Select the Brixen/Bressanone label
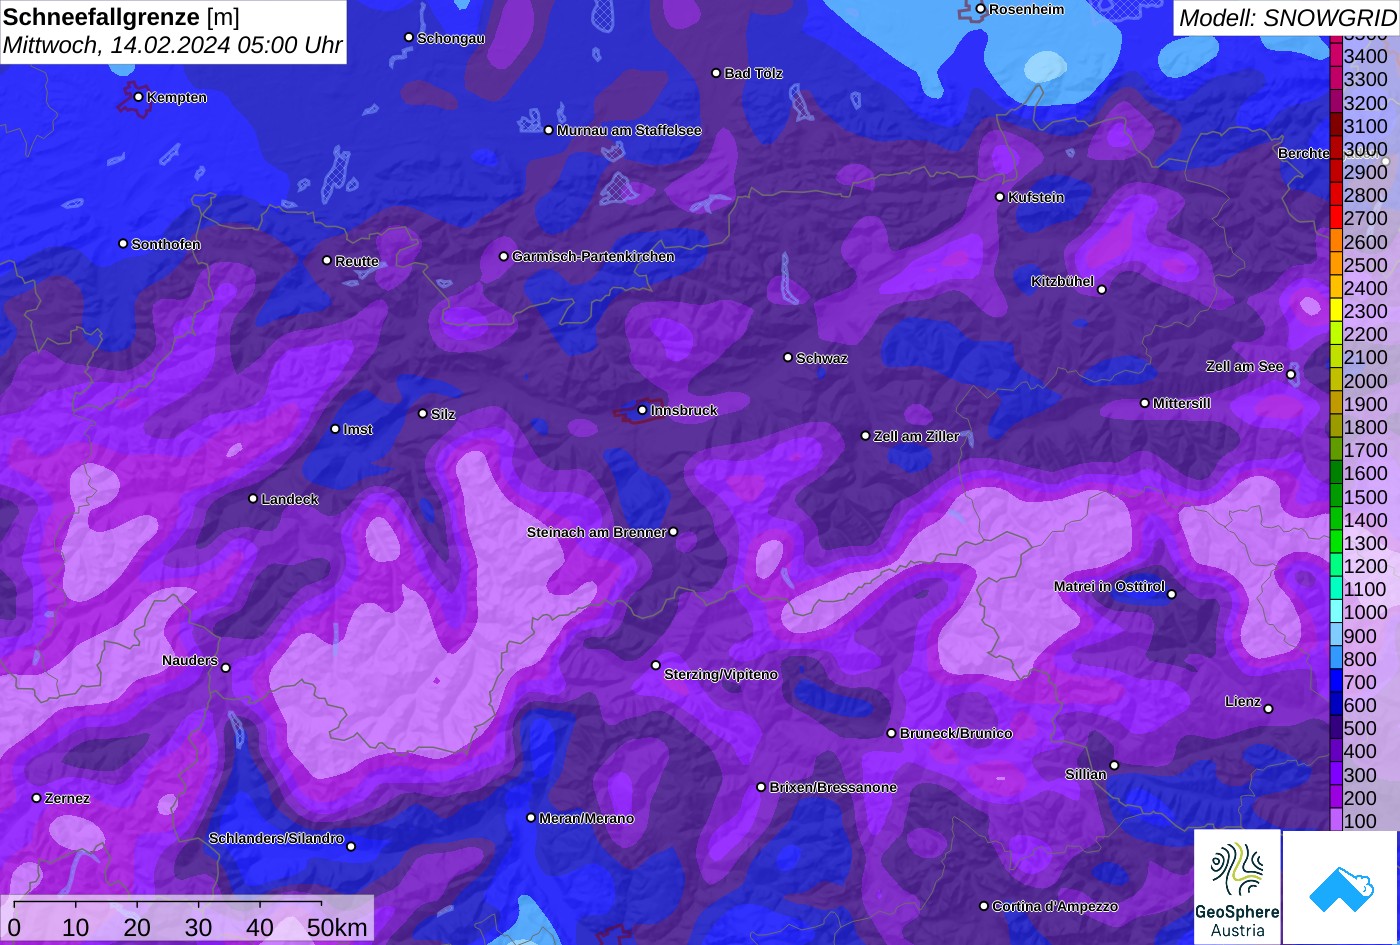1400x945 pixels. [x=833, y=787]
